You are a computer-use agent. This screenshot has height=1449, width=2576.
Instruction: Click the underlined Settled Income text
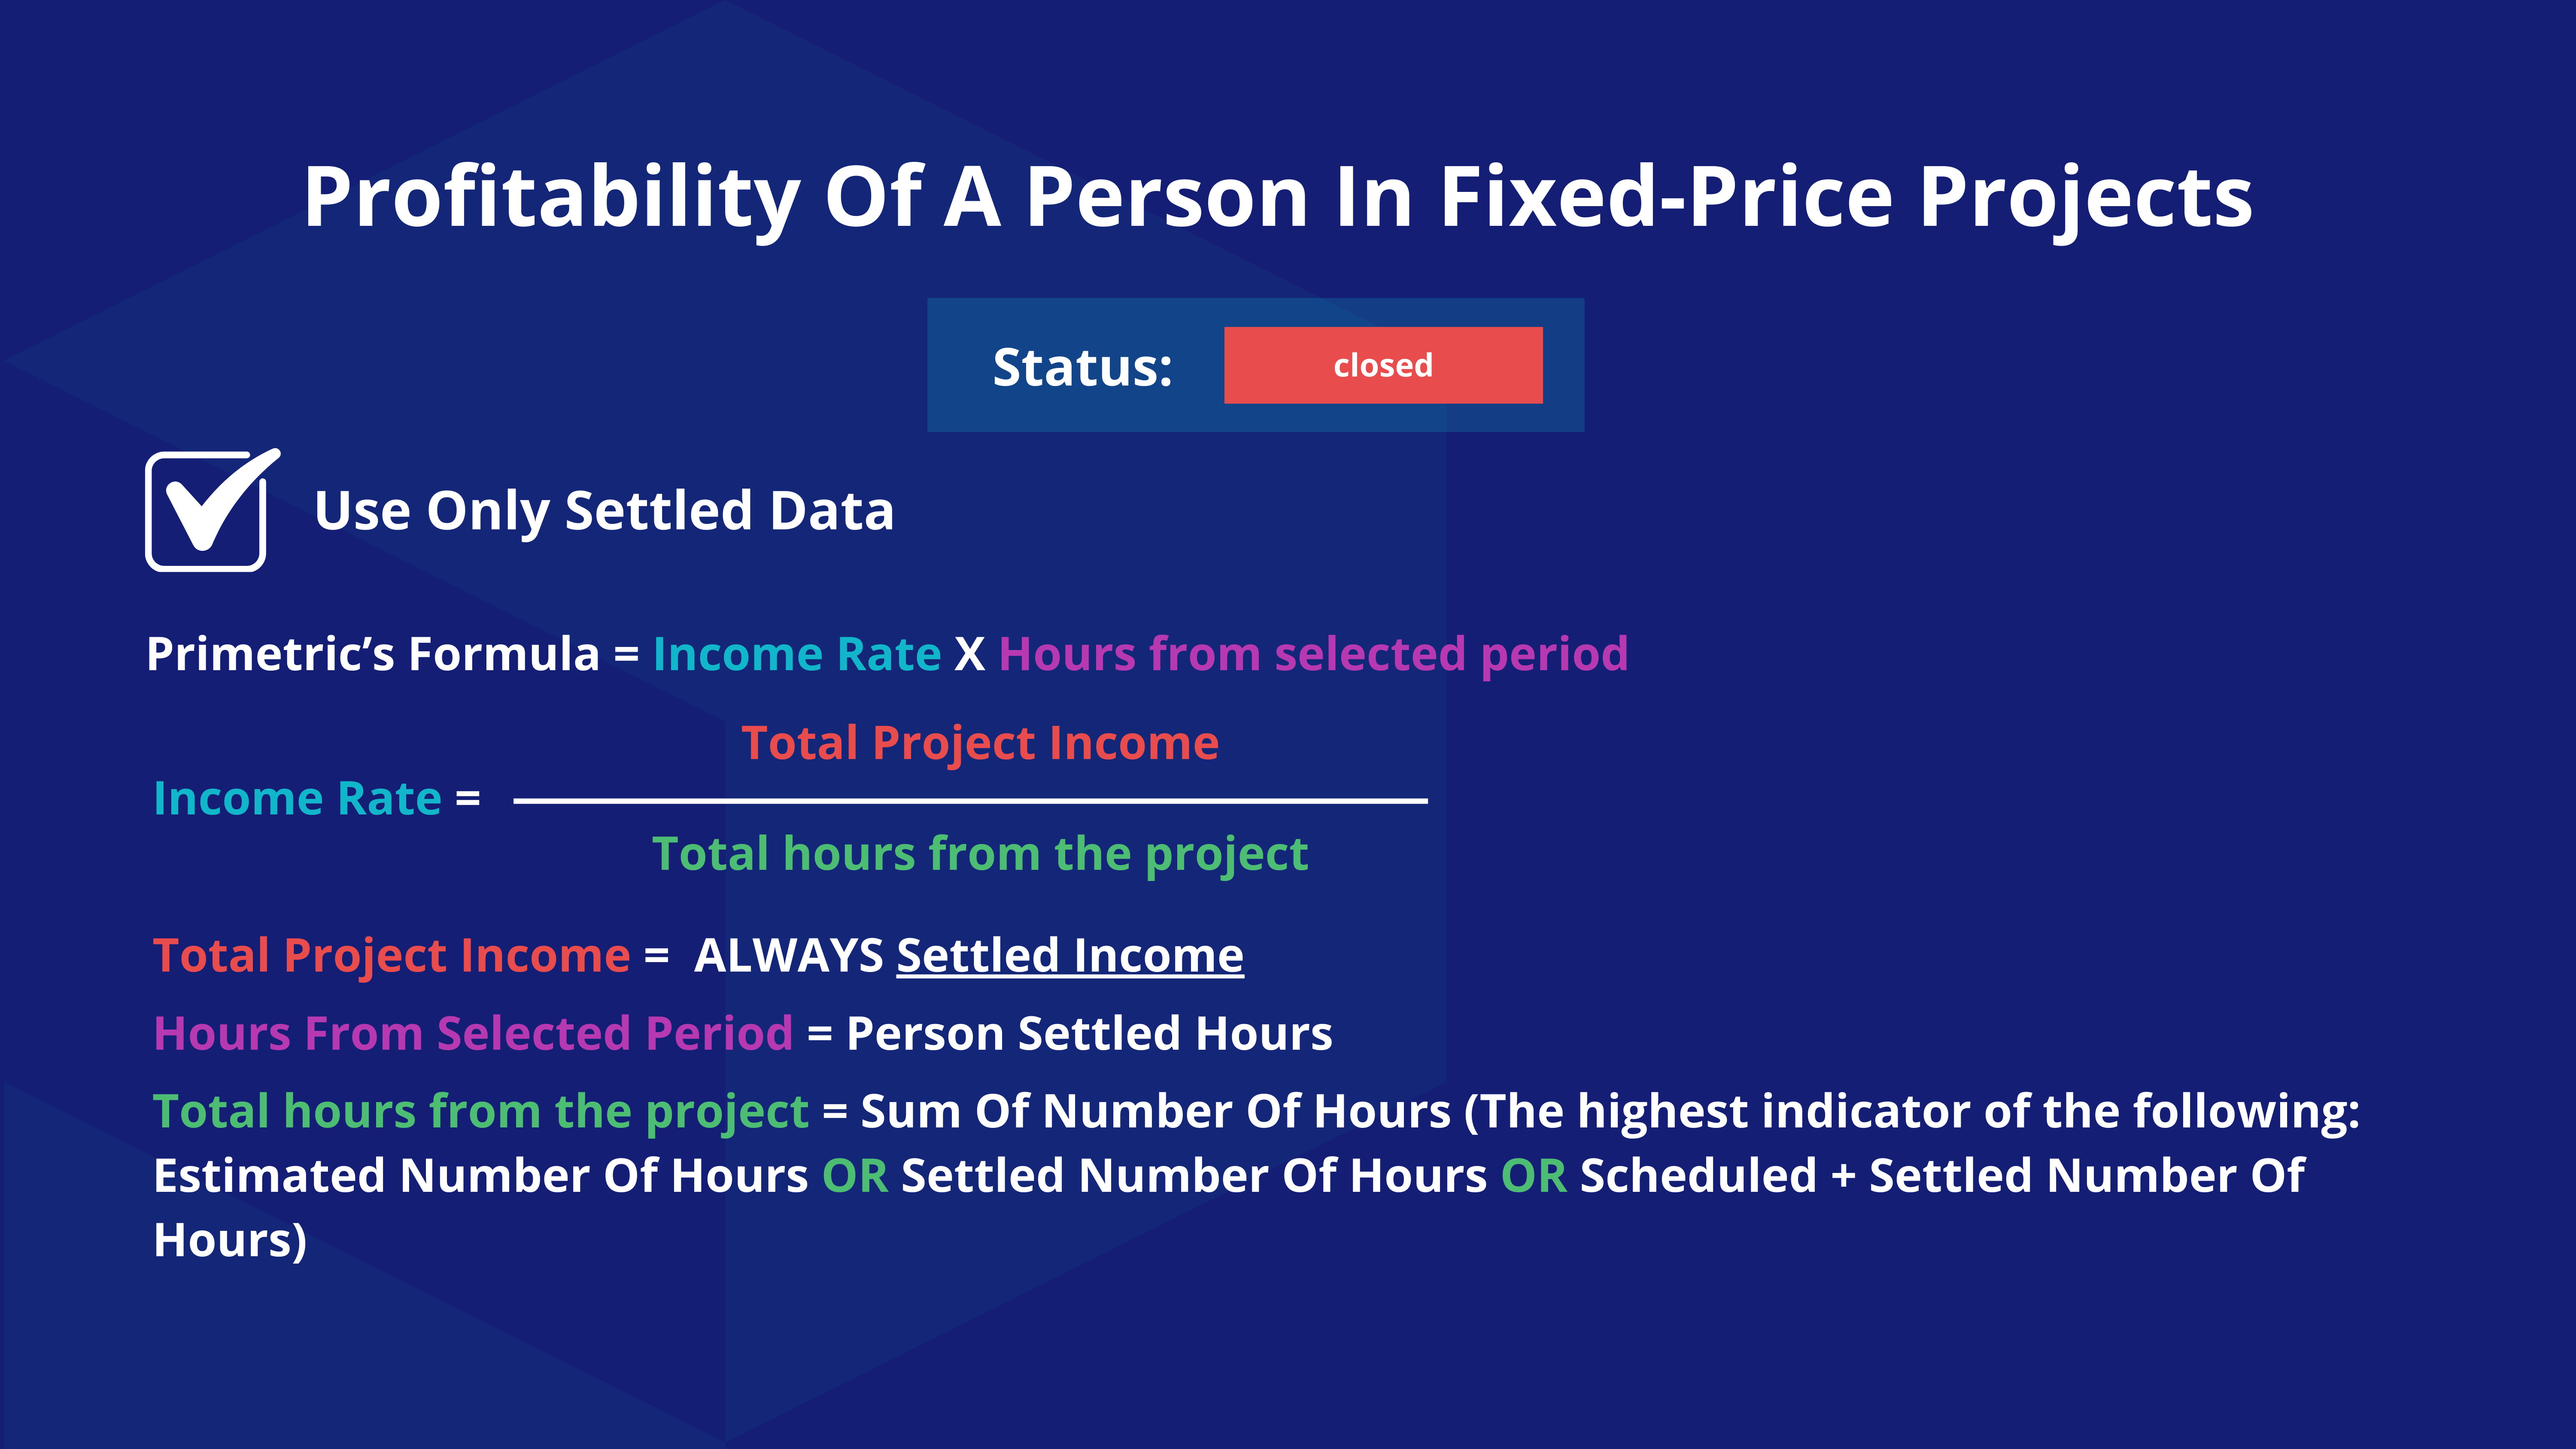[1070, 956]
